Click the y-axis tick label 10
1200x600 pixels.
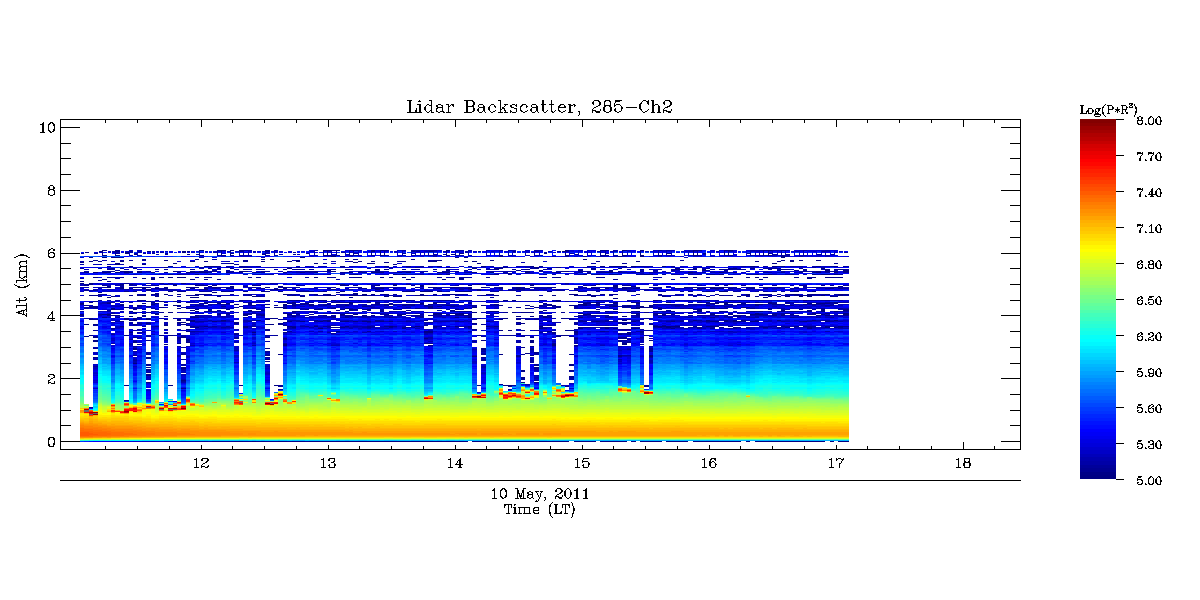(x=45, y=127)
